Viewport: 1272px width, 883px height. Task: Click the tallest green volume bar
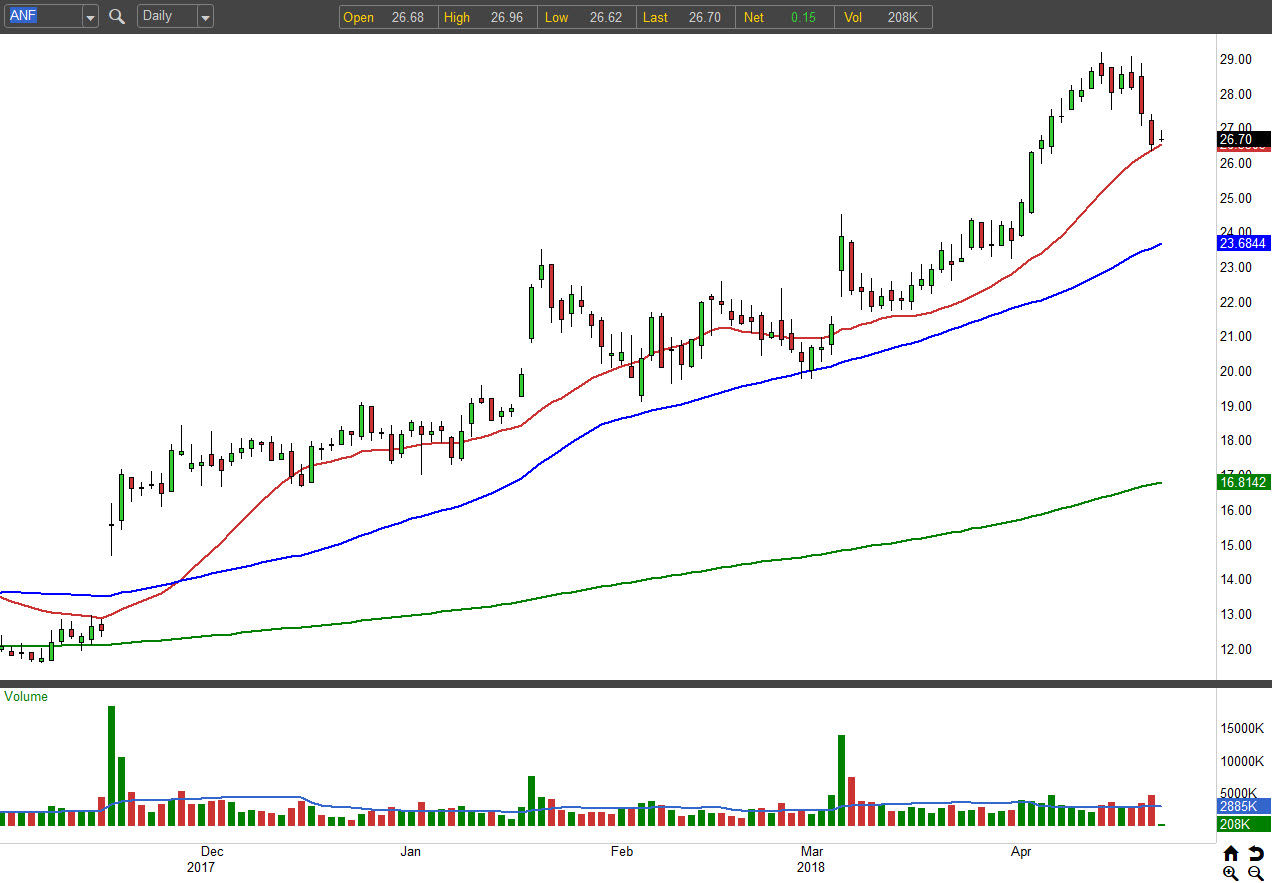pos(111,766)
